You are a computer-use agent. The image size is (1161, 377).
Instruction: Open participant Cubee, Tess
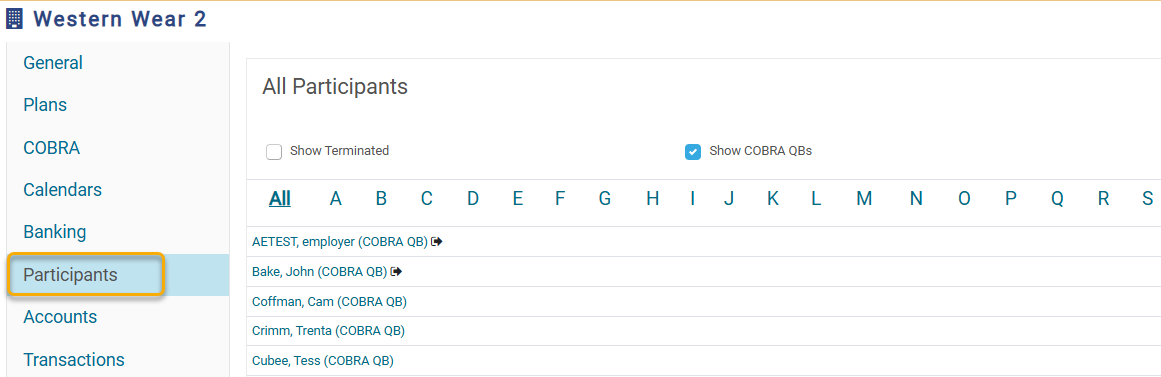point(323,361)
